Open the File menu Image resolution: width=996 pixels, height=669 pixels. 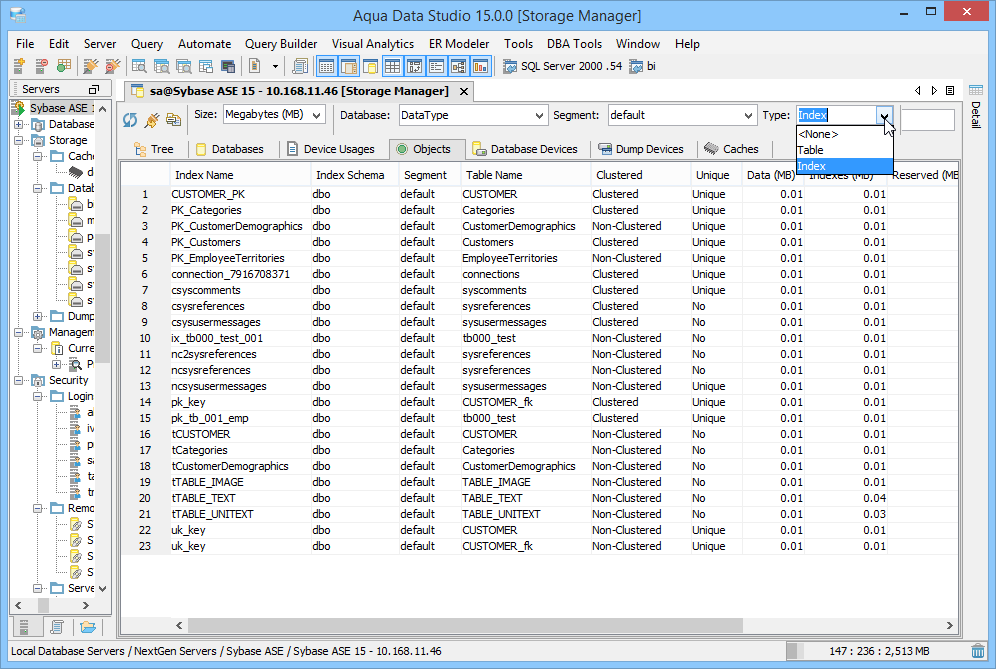25,44
